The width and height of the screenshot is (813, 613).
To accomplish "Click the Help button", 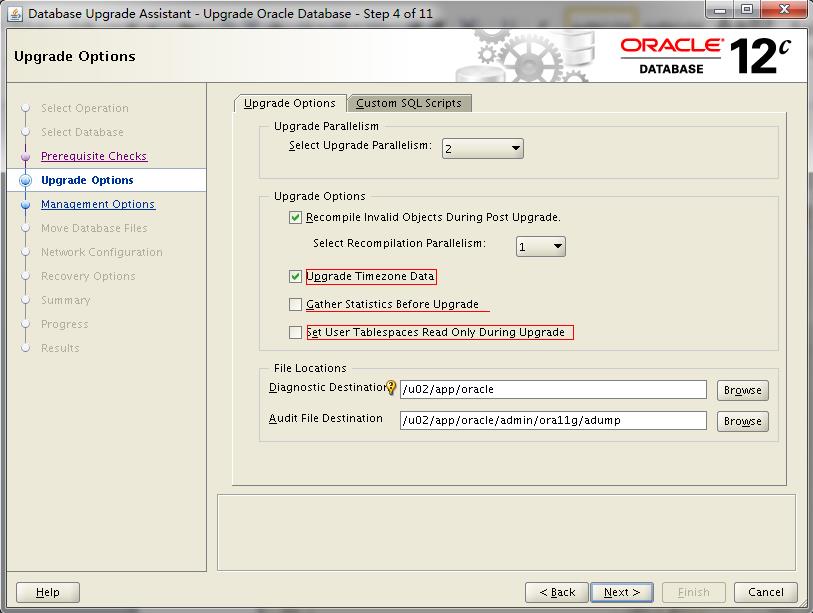I will (48, 592).
